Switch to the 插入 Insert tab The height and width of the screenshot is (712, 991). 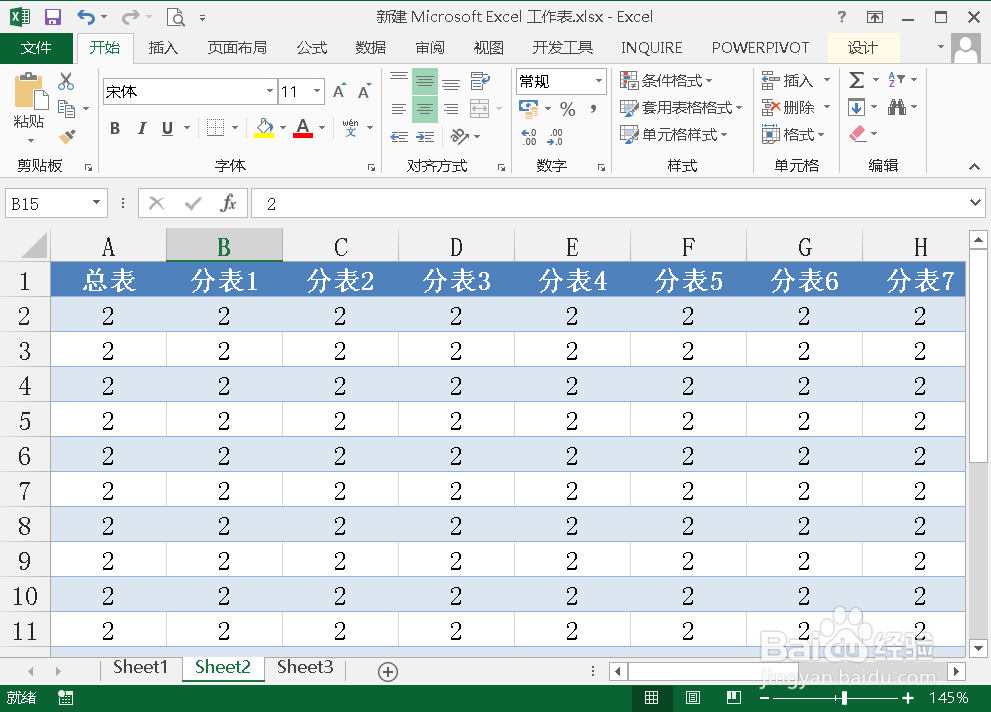point(163,48)
